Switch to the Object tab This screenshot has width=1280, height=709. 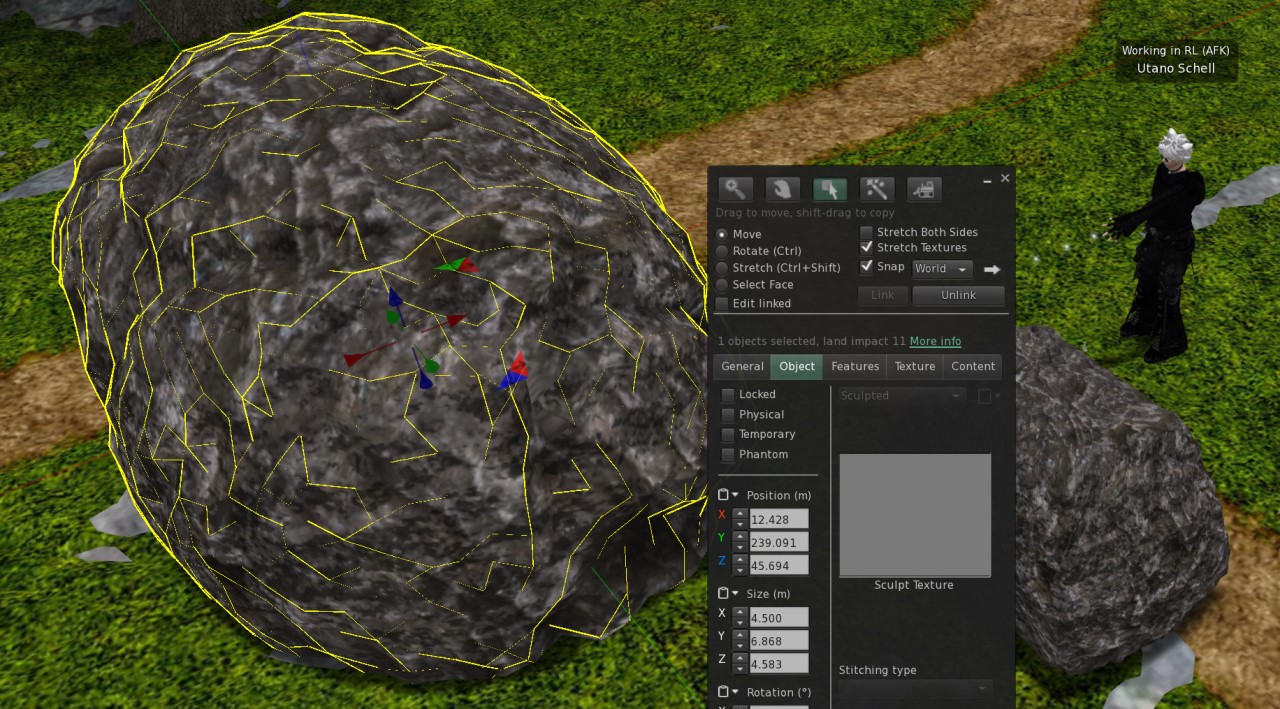click(x=797, y=367)
